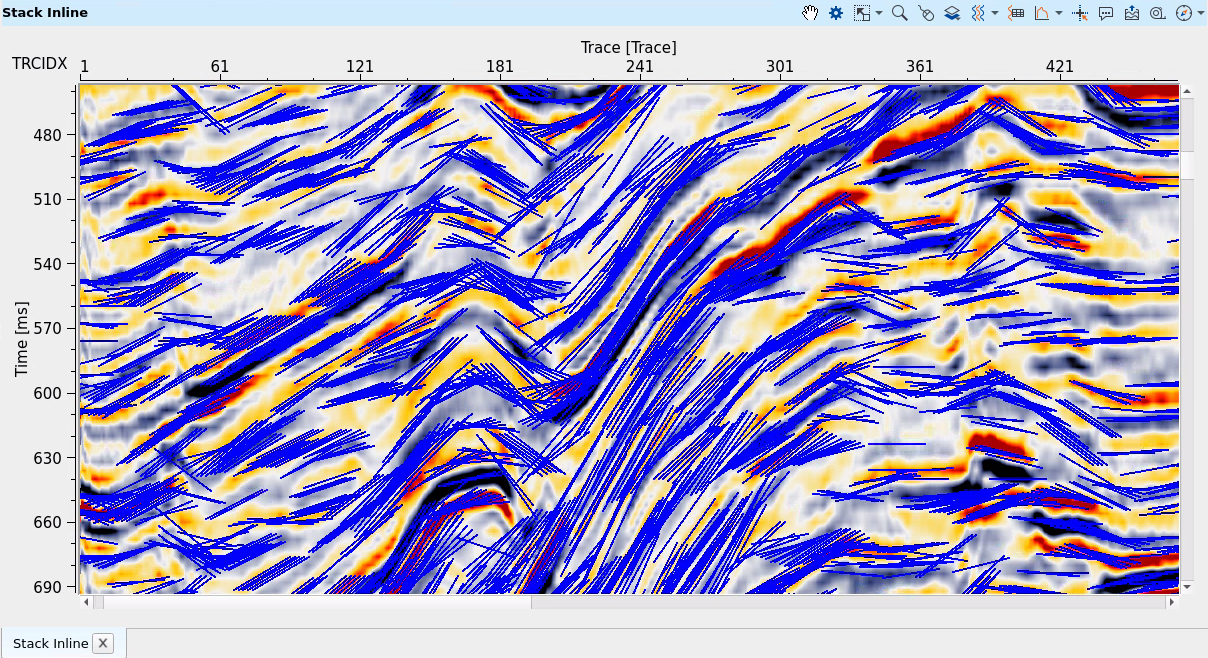Open the spreadsheet table view icon
The height and width of the screenshot is (658, 1208).
(1016, 13)
